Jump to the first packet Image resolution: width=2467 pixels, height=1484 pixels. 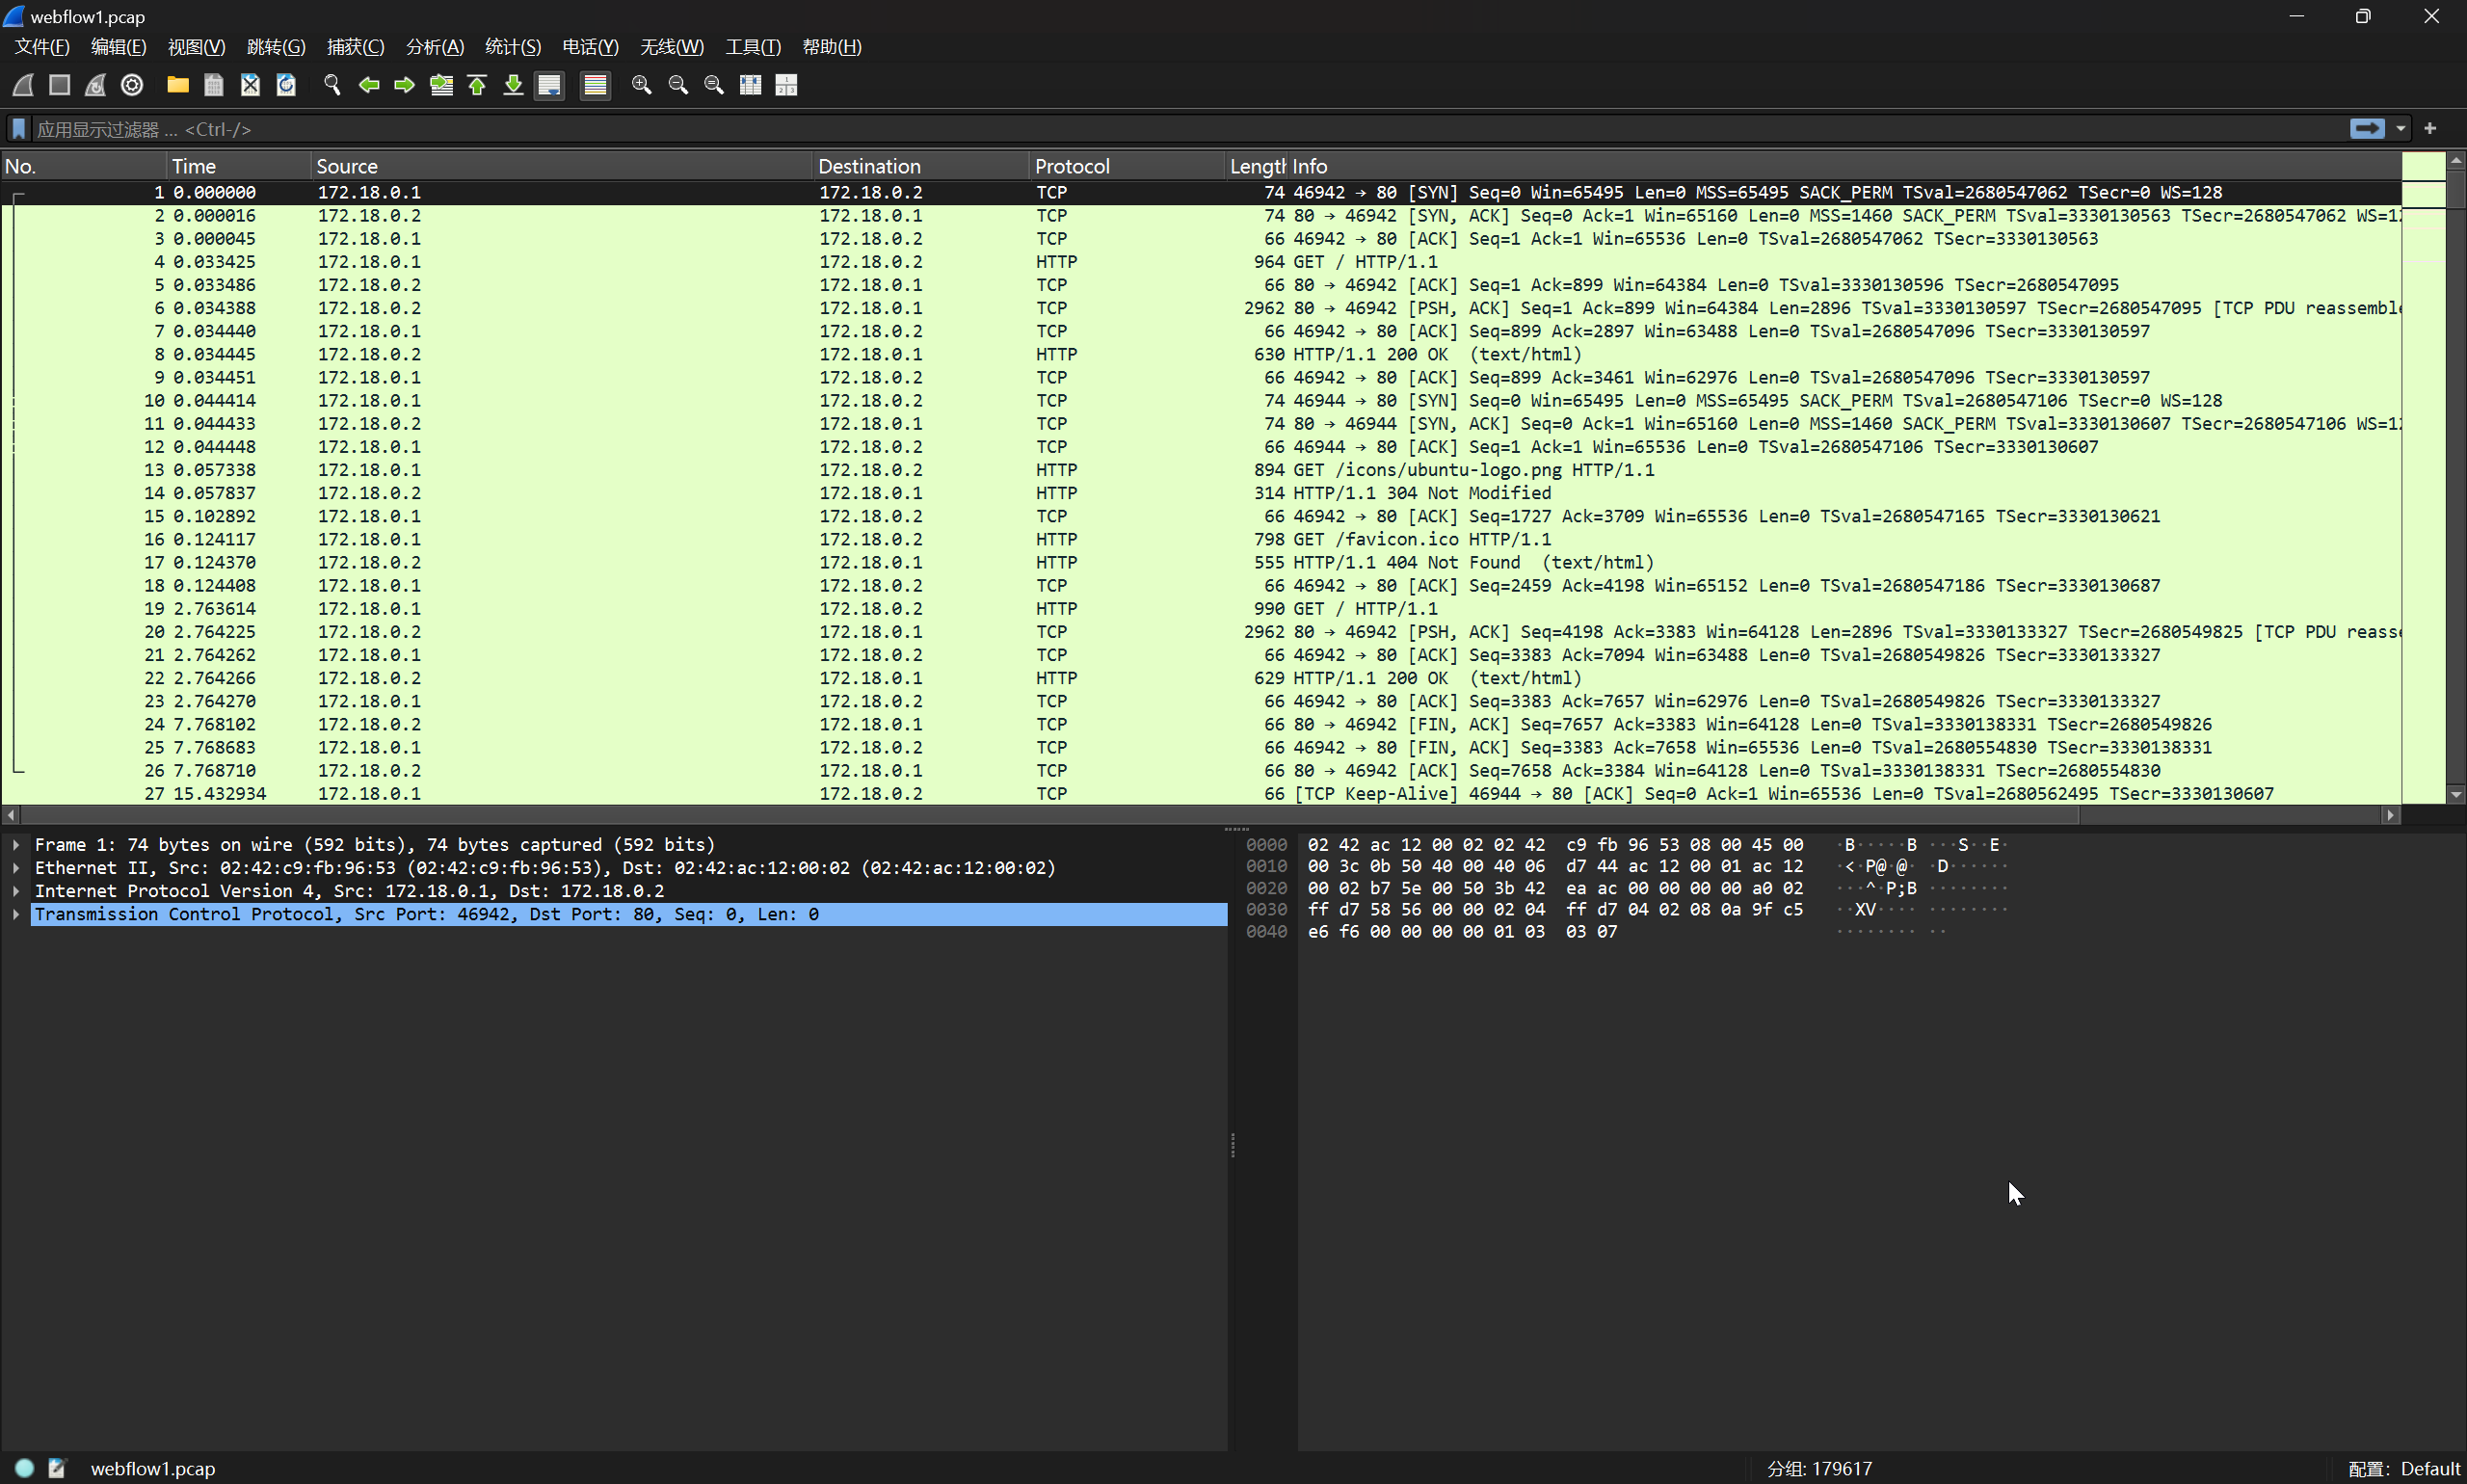tap(477, 85)
